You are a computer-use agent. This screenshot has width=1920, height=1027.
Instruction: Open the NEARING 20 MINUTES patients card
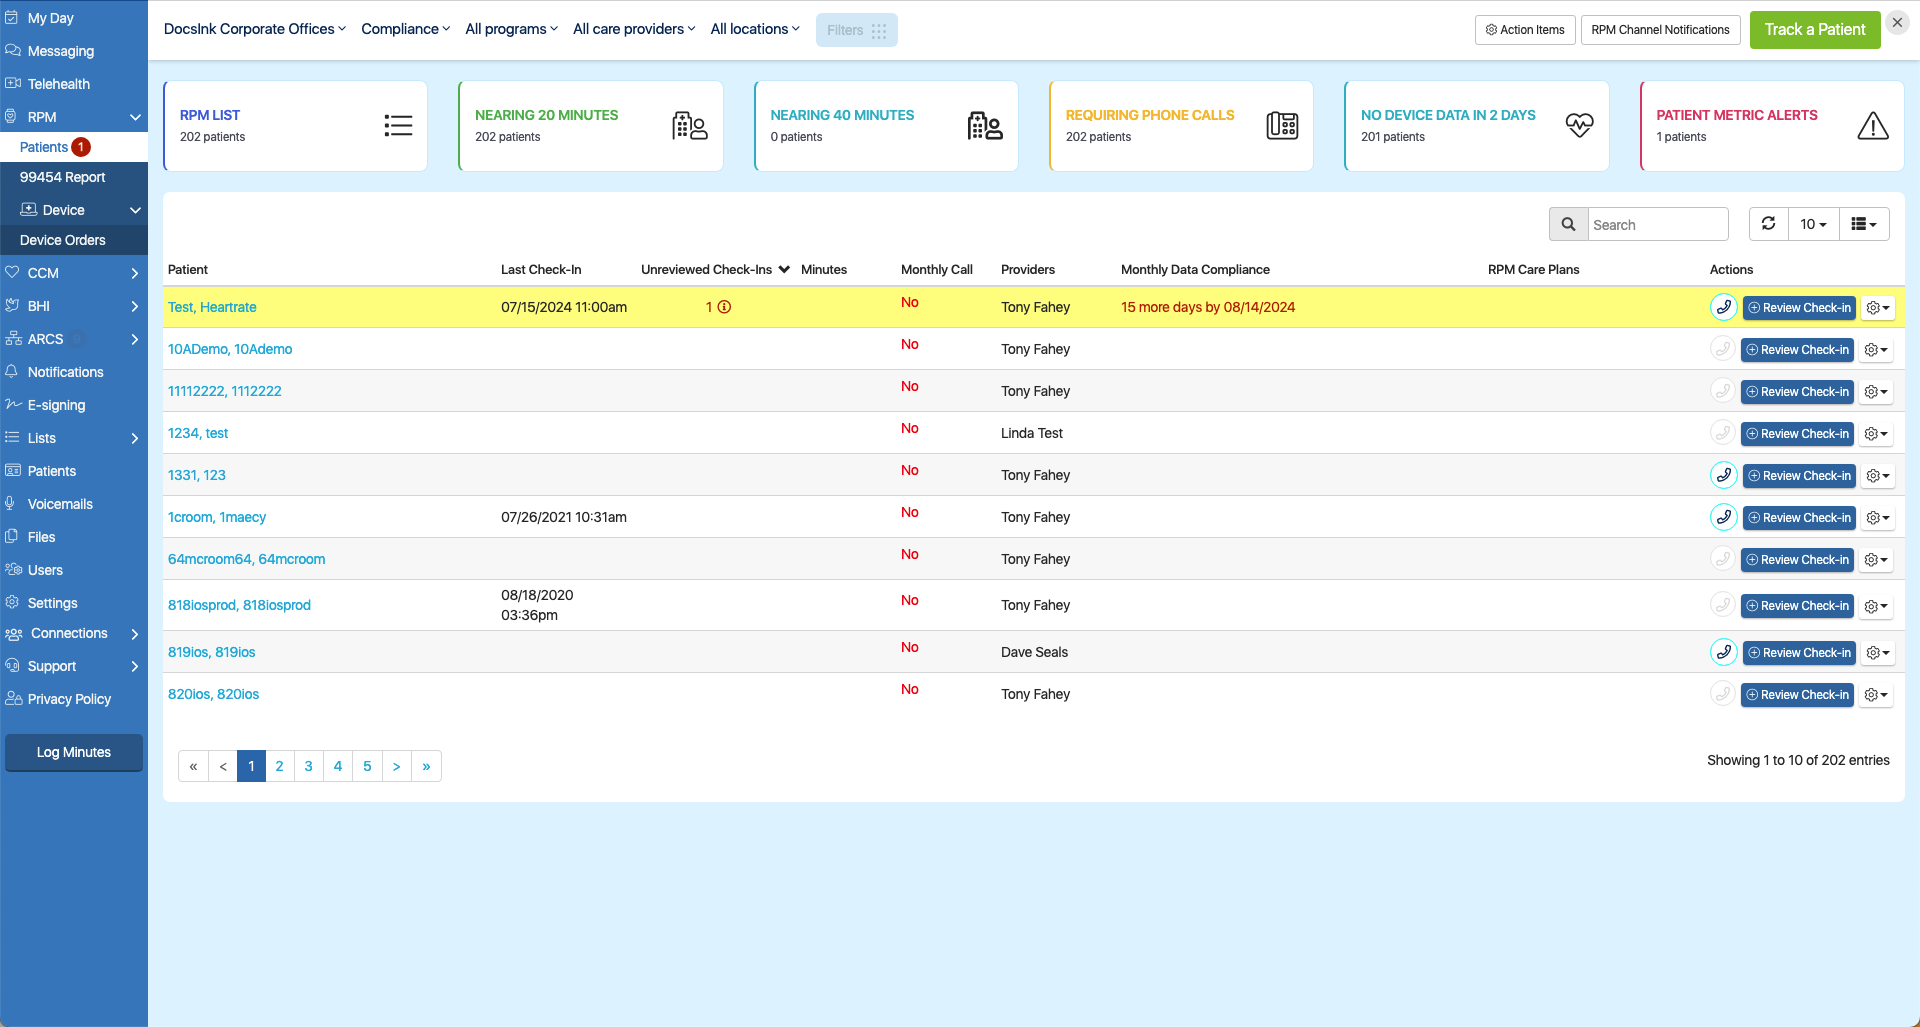[x=590, y=125]
